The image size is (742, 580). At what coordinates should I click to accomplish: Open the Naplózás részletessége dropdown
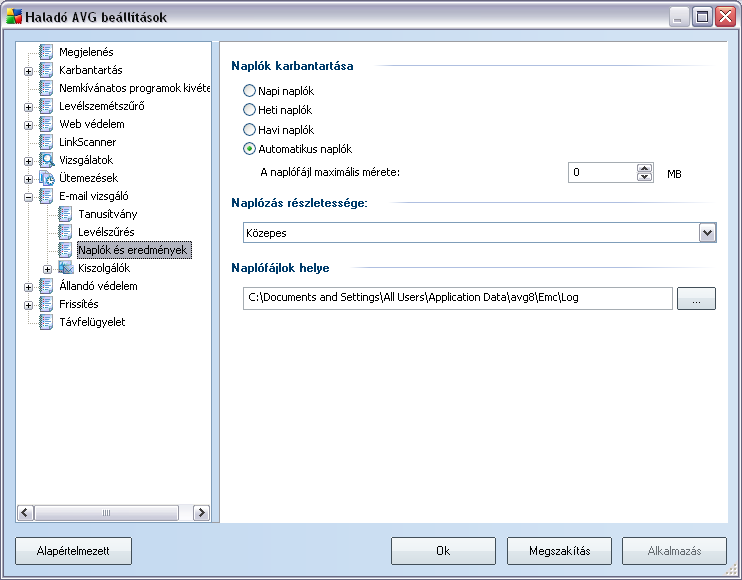[x=707, y=233]
